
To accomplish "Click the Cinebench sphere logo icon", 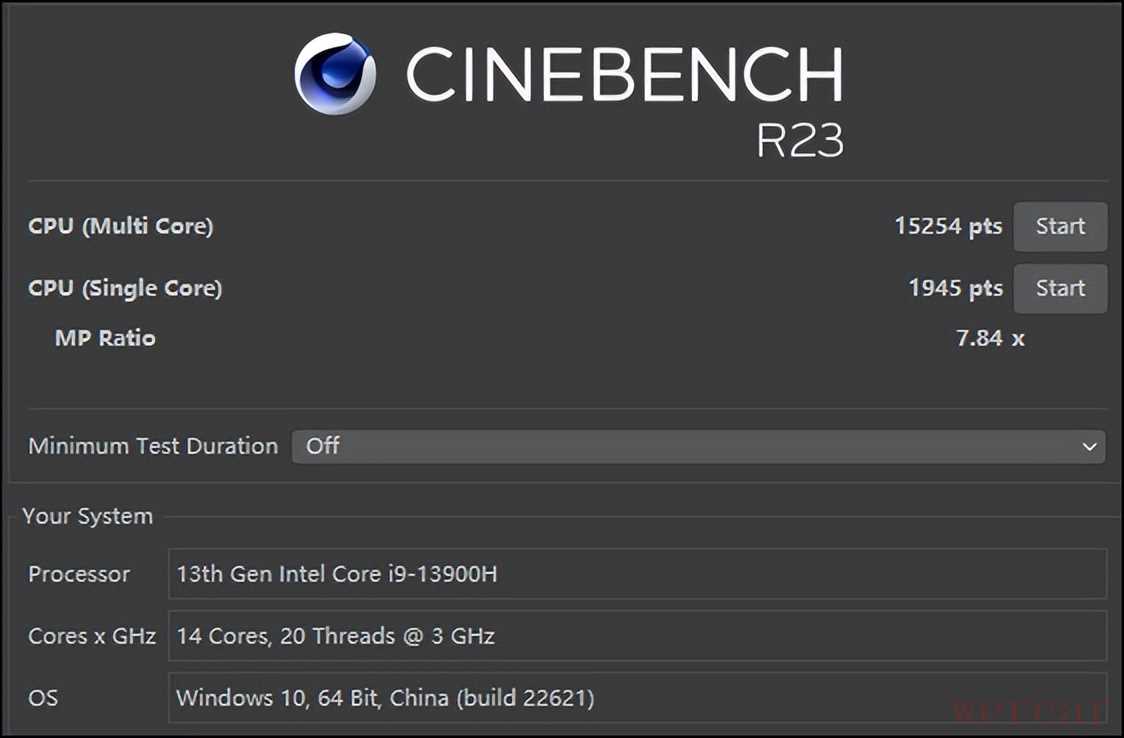I will click(x=336, y=74).
